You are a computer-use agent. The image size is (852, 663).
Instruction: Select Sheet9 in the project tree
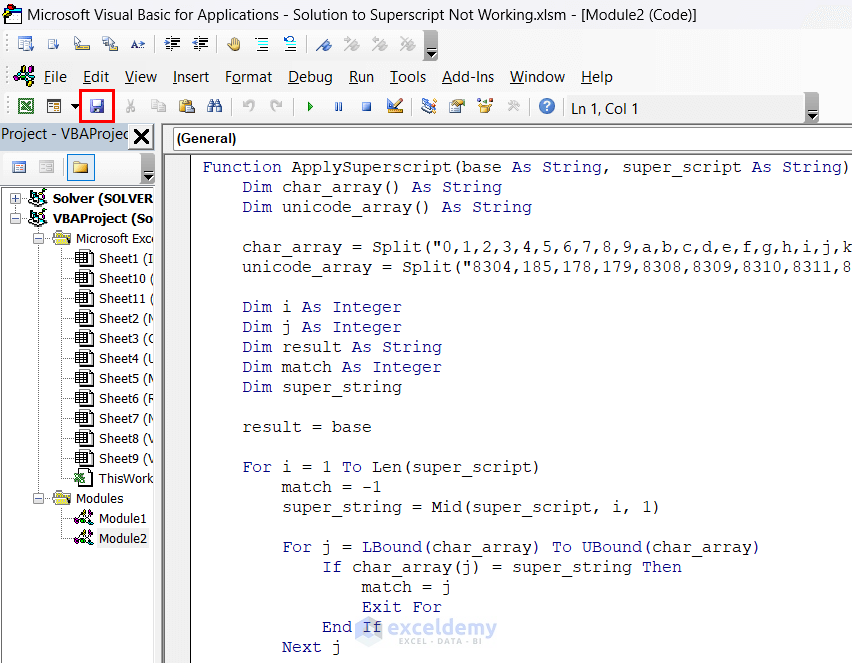click(x=114, y=459)
